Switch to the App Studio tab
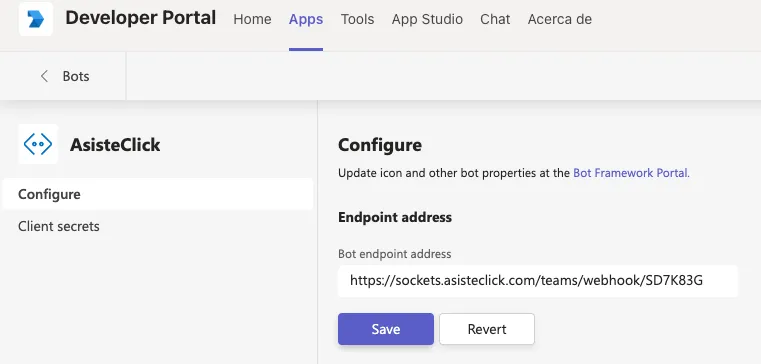Screen dimensions: 761x364 coord(427,19)
